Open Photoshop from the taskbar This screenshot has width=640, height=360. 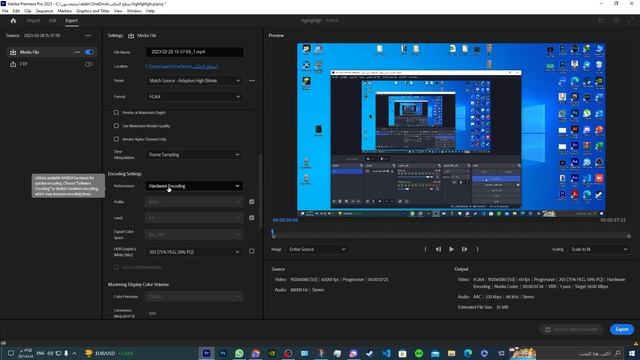[x=223, y=353]
